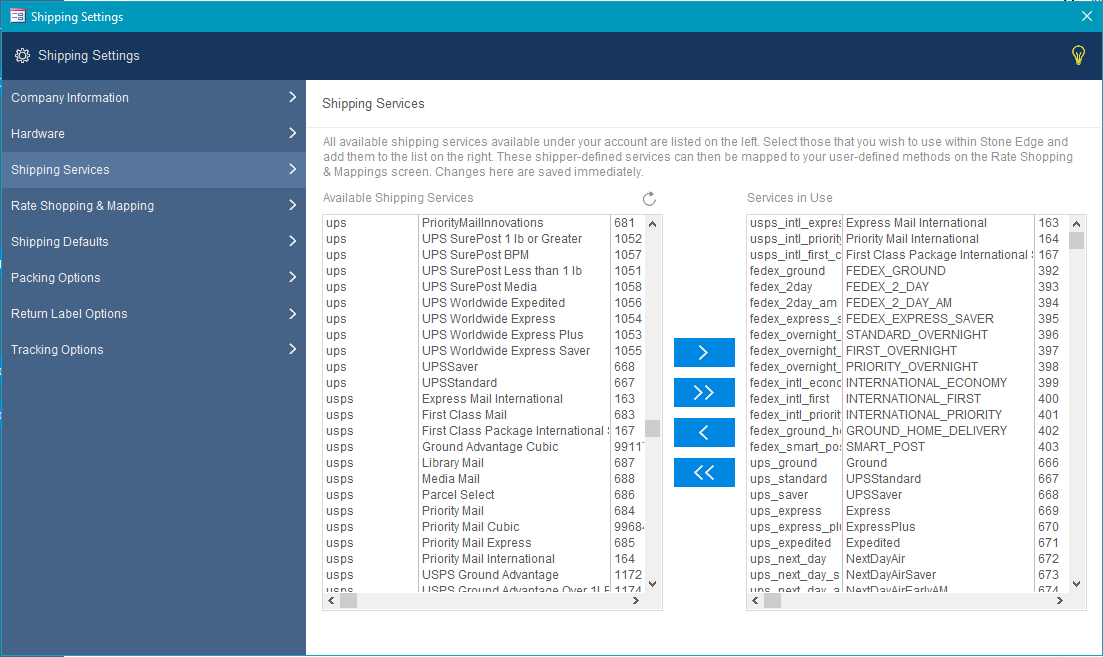Select FEDEX_GROUND in Services in Use
1103x657 pixels.
point(907,271)
